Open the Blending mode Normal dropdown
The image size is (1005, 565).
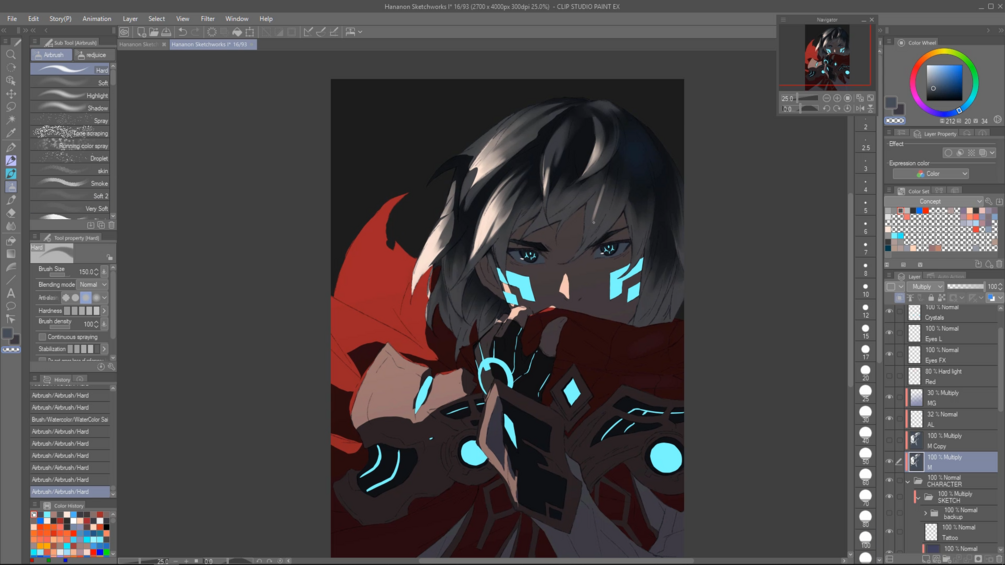[x=92, y=284]
